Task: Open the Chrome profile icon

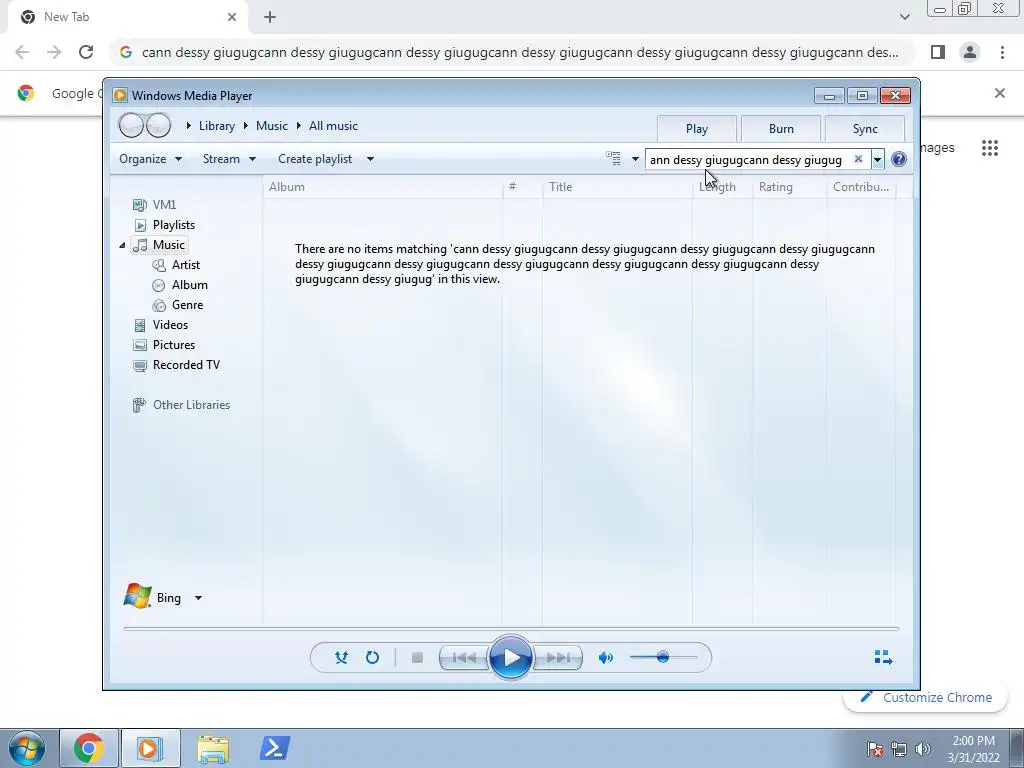Action: (970, 52)
